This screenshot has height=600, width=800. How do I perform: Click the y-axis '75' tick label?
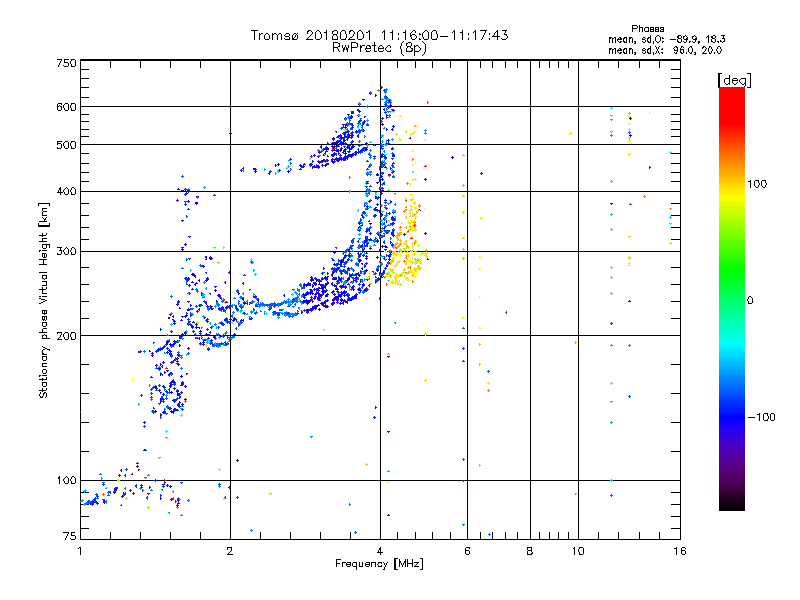70,536
